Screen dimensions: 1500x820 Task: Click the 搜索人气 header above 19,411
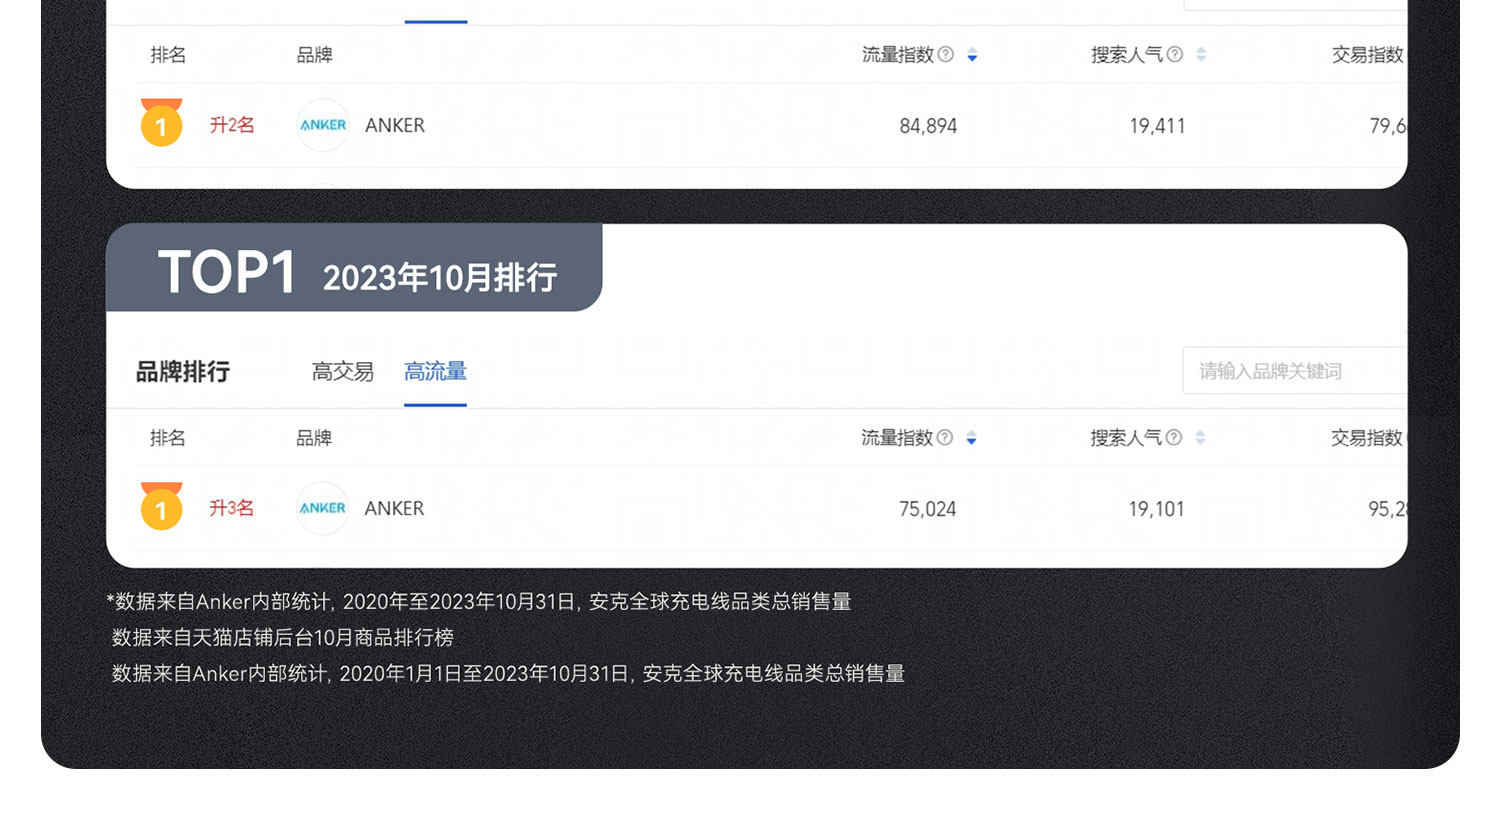(1127, 55)
